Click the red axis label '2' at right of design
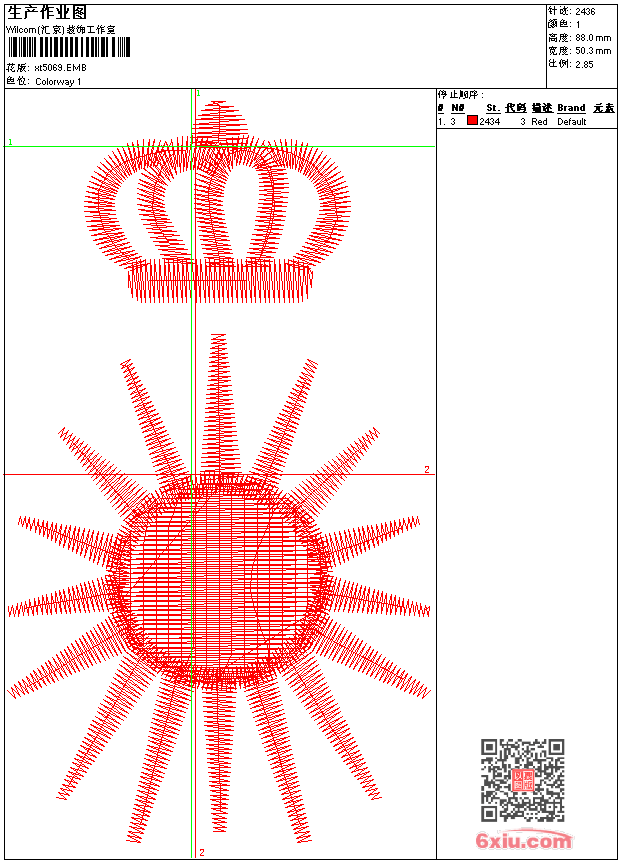Image resolution: width=620 pixels, height=860 pixels. [427, 469]
